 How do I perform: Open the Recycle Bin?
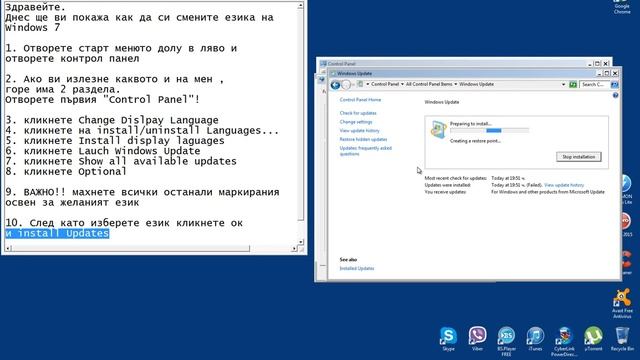pos(622,339)
